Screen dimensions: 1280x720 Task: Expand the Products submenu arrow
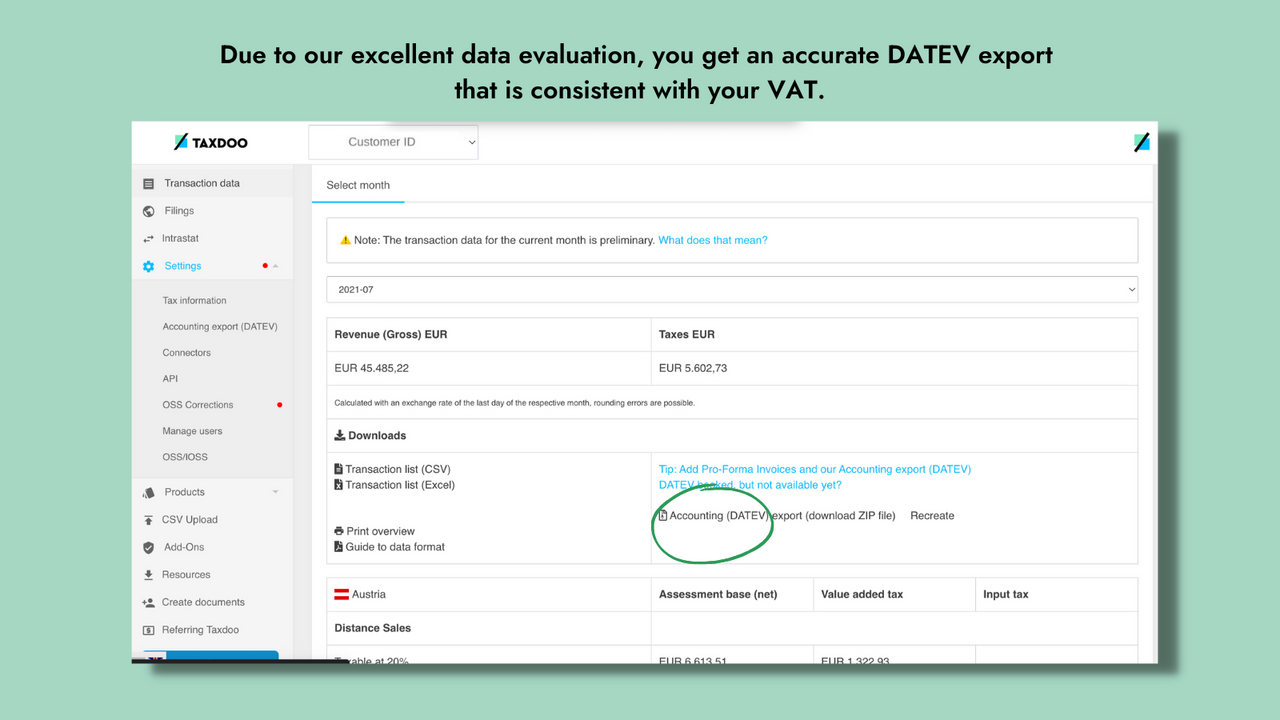click(x=276, y=492)
